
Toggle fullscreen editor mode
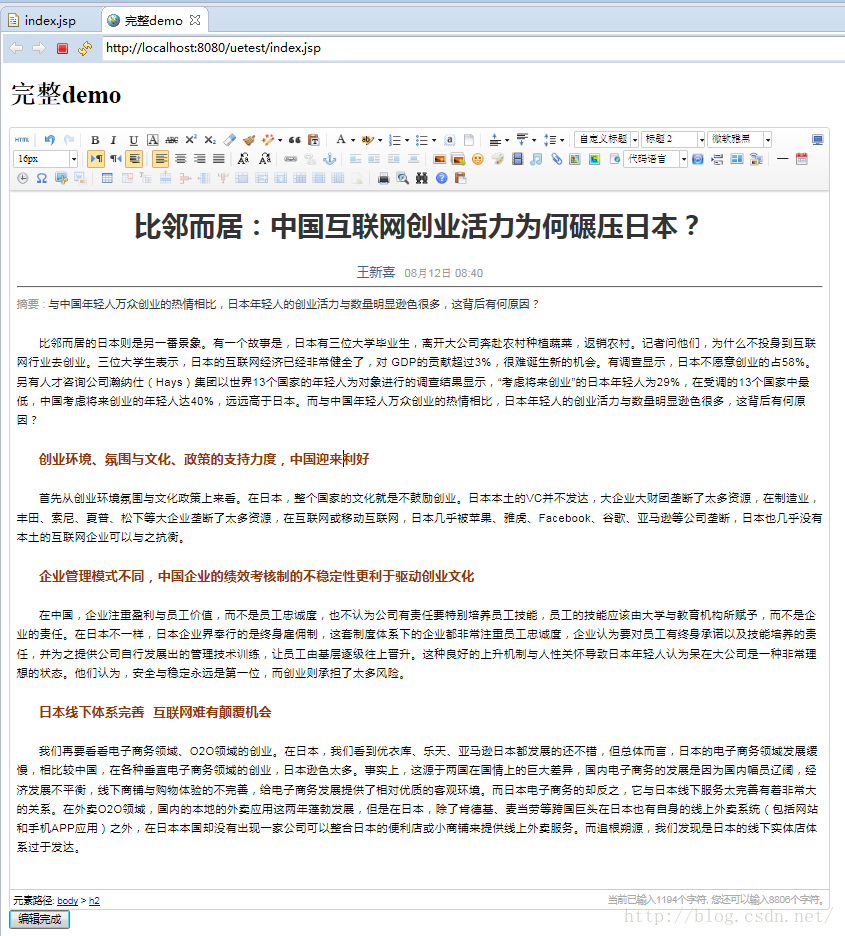[x=818, y=140]
